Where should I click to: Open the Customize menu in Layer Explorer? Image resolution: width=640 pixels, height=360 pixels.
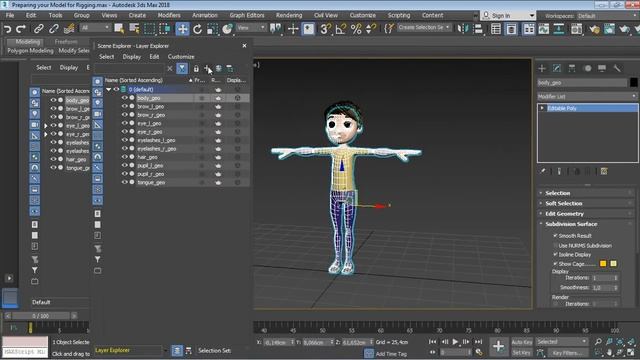(x=181, y=57)
